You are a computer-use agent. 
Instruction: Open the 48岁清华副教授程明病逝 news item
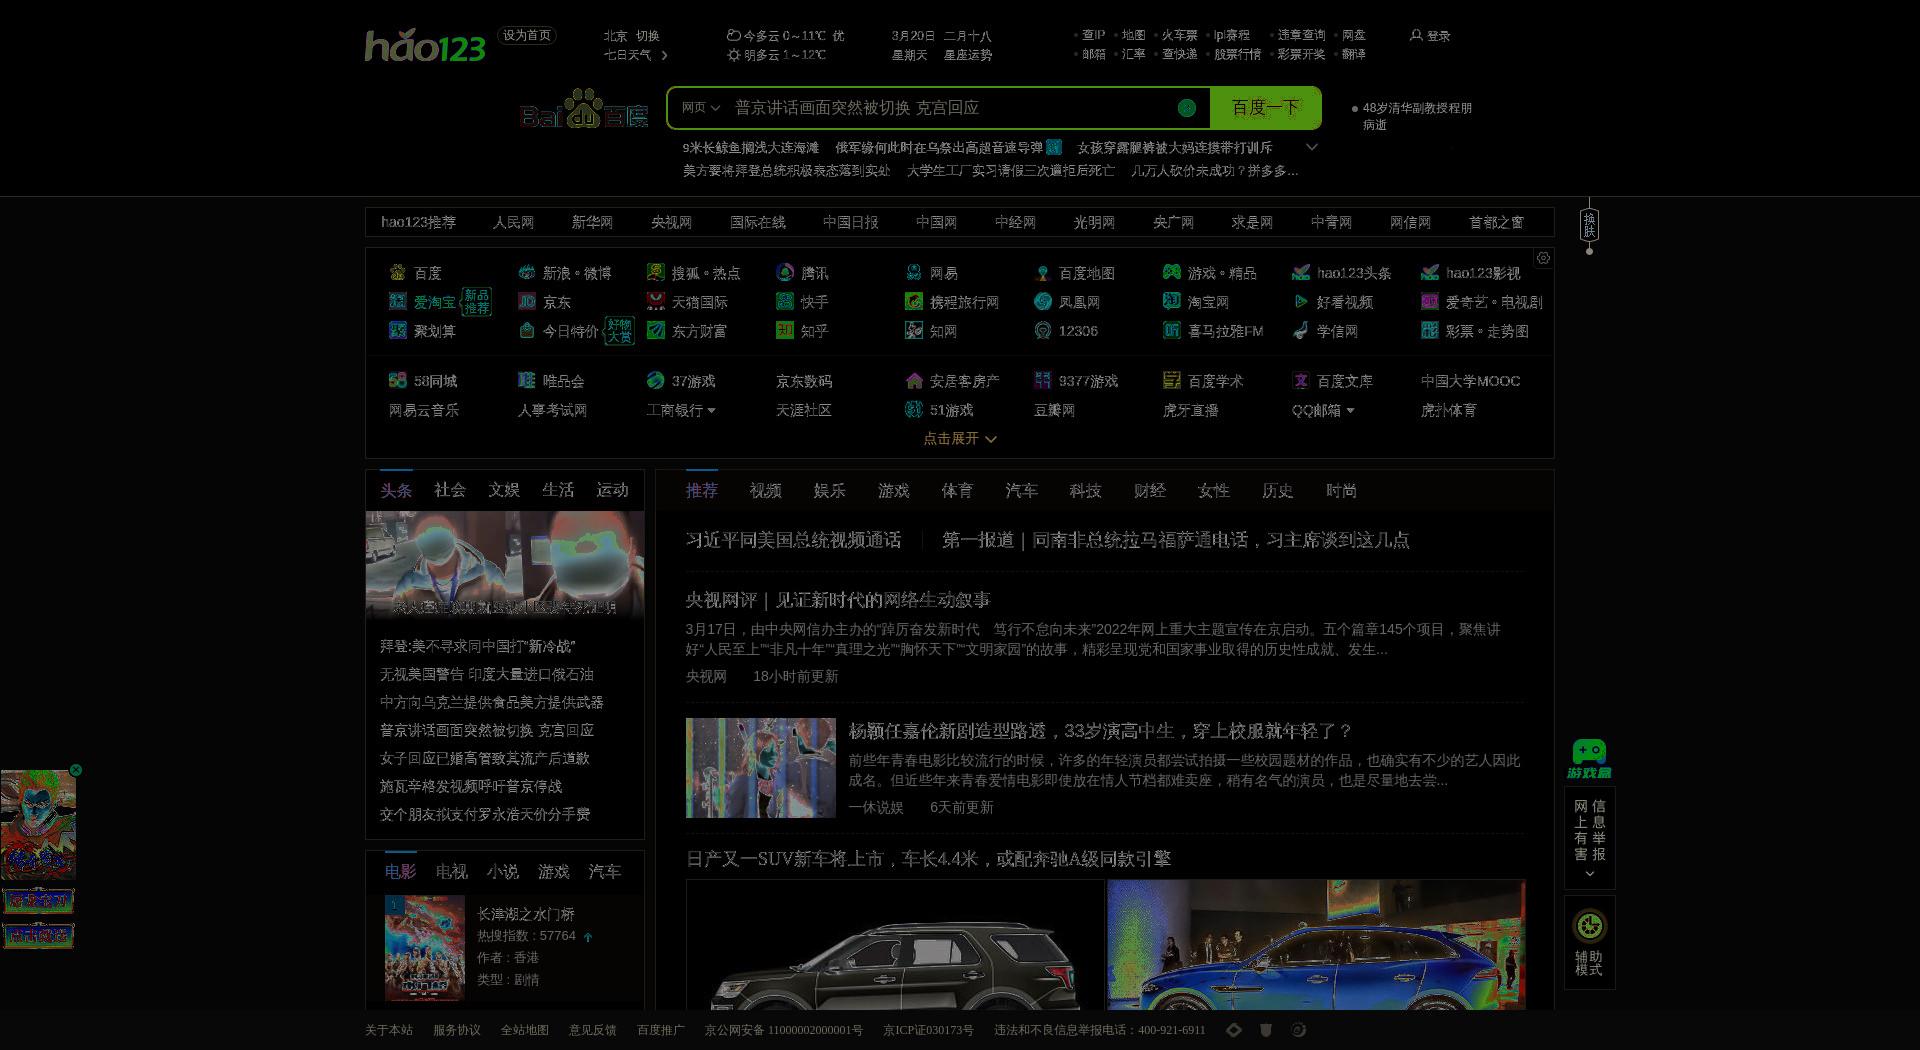pyautogui.click(x=1417, y=116)
